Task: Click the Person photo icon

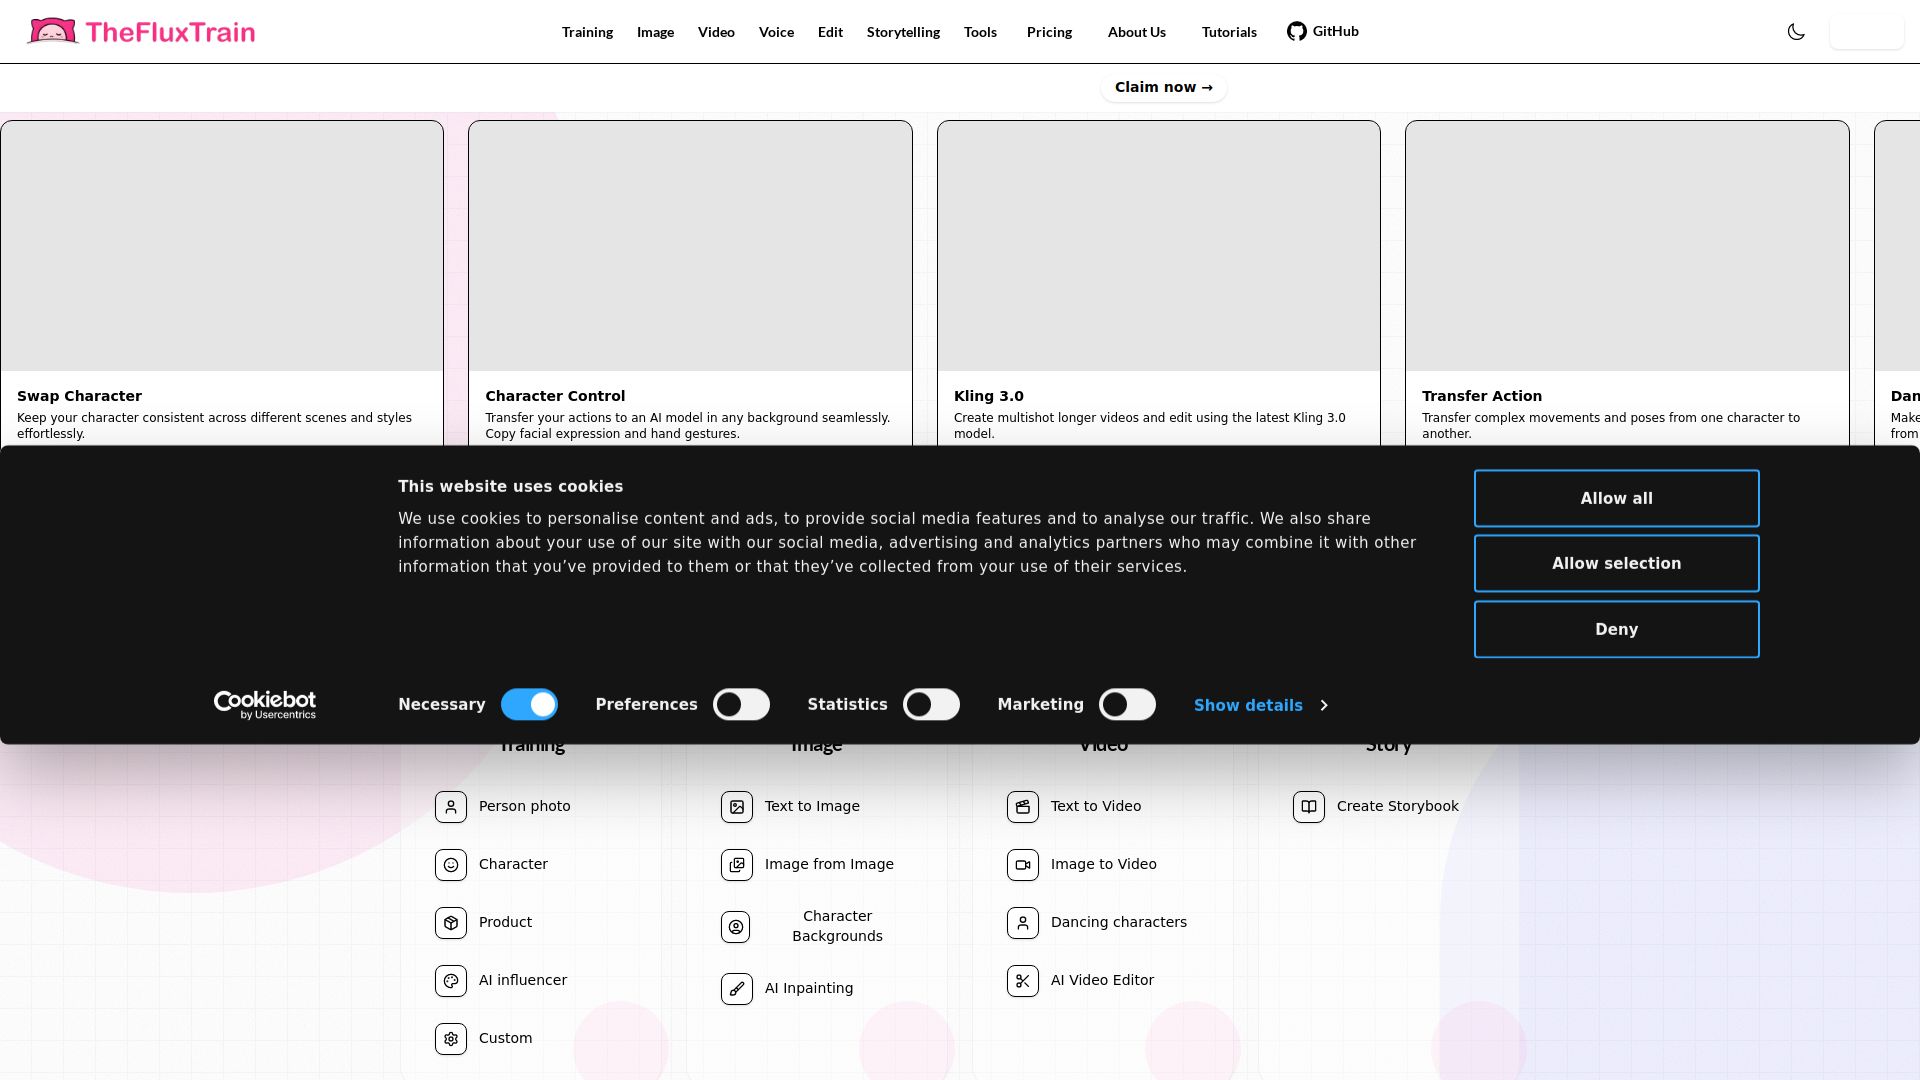Action: (451, 807)
